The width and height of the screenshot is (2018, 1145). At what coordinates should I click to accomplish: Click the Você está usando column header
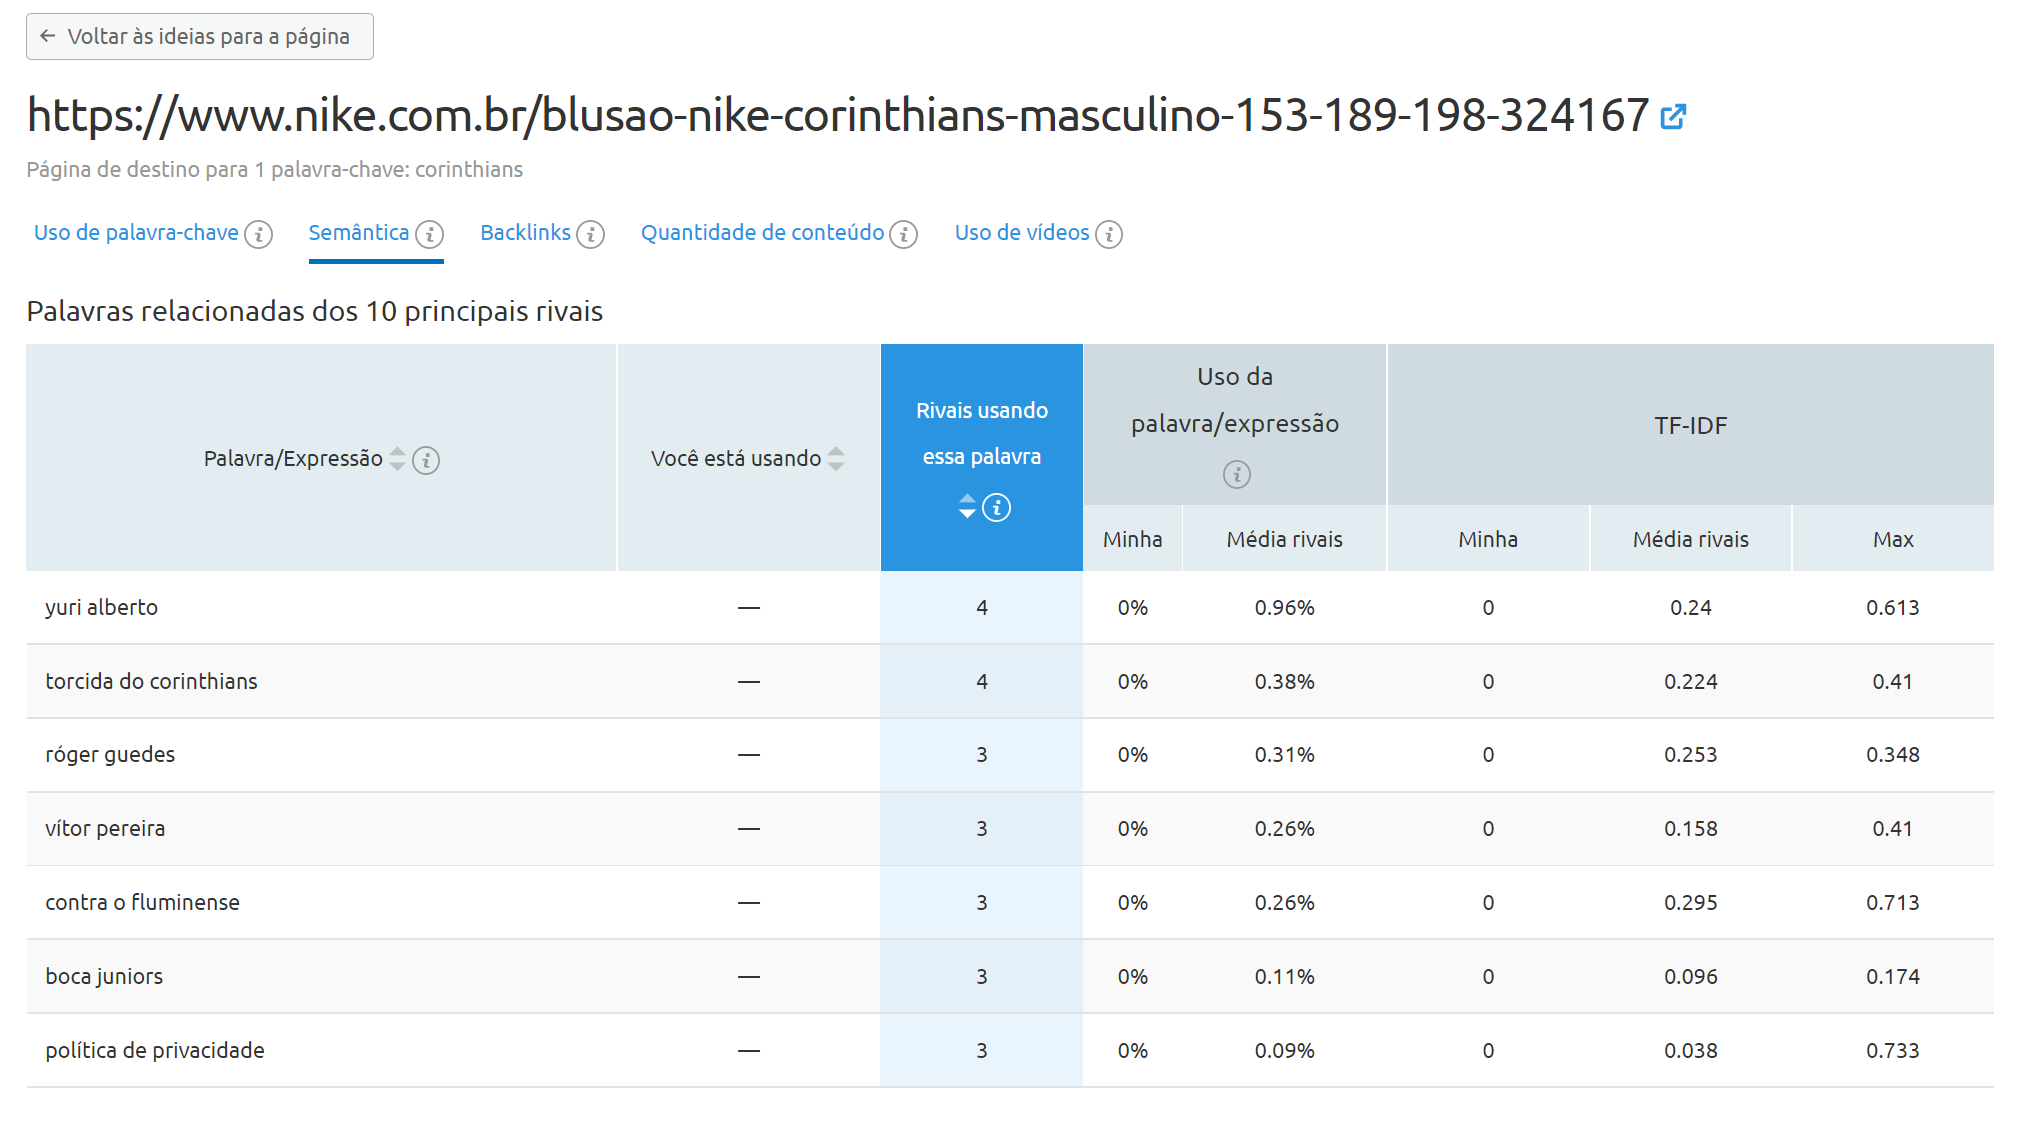click(749, 458)
